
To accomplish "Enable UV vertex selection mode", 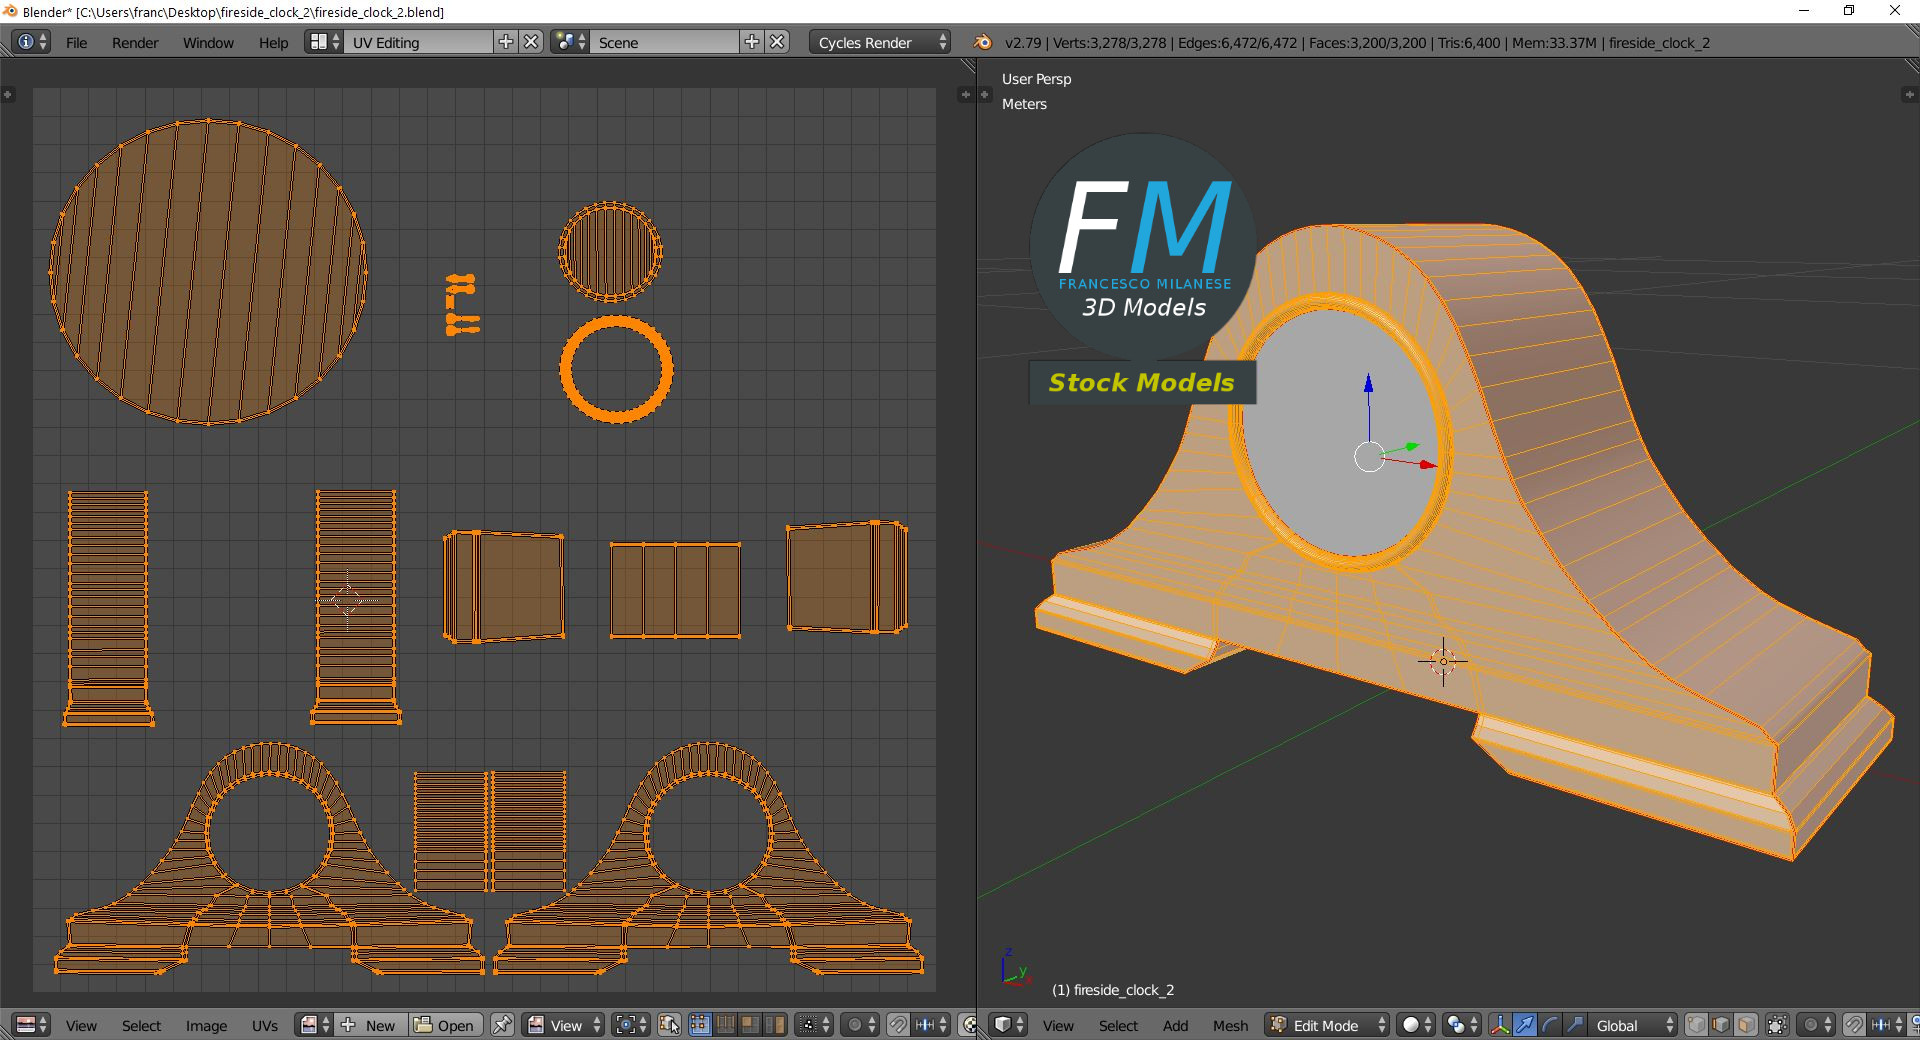I will [700, 1025].
